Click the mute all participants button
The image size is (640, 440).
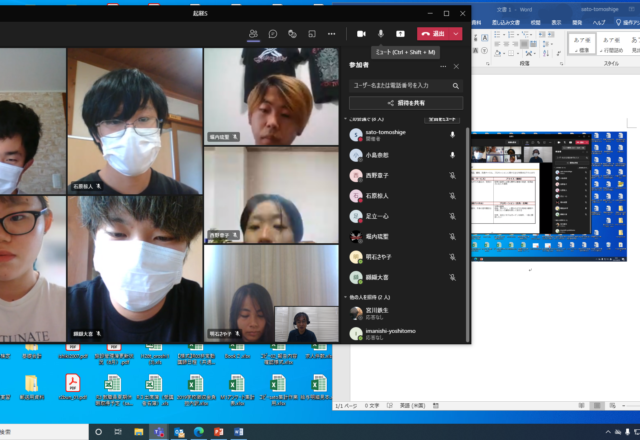coord(442,119)
